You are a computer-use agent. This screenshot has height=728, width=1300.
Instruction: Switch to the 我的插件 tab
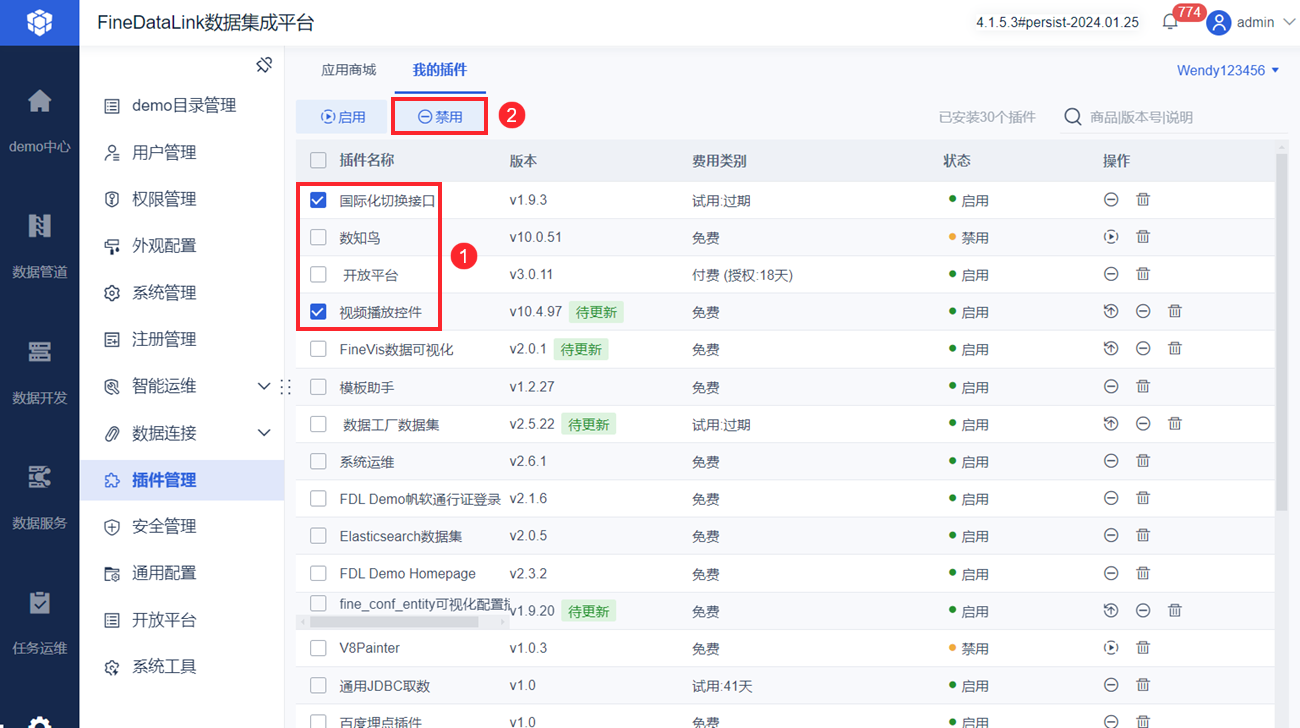pyautogui.click(x=440, y=70)
